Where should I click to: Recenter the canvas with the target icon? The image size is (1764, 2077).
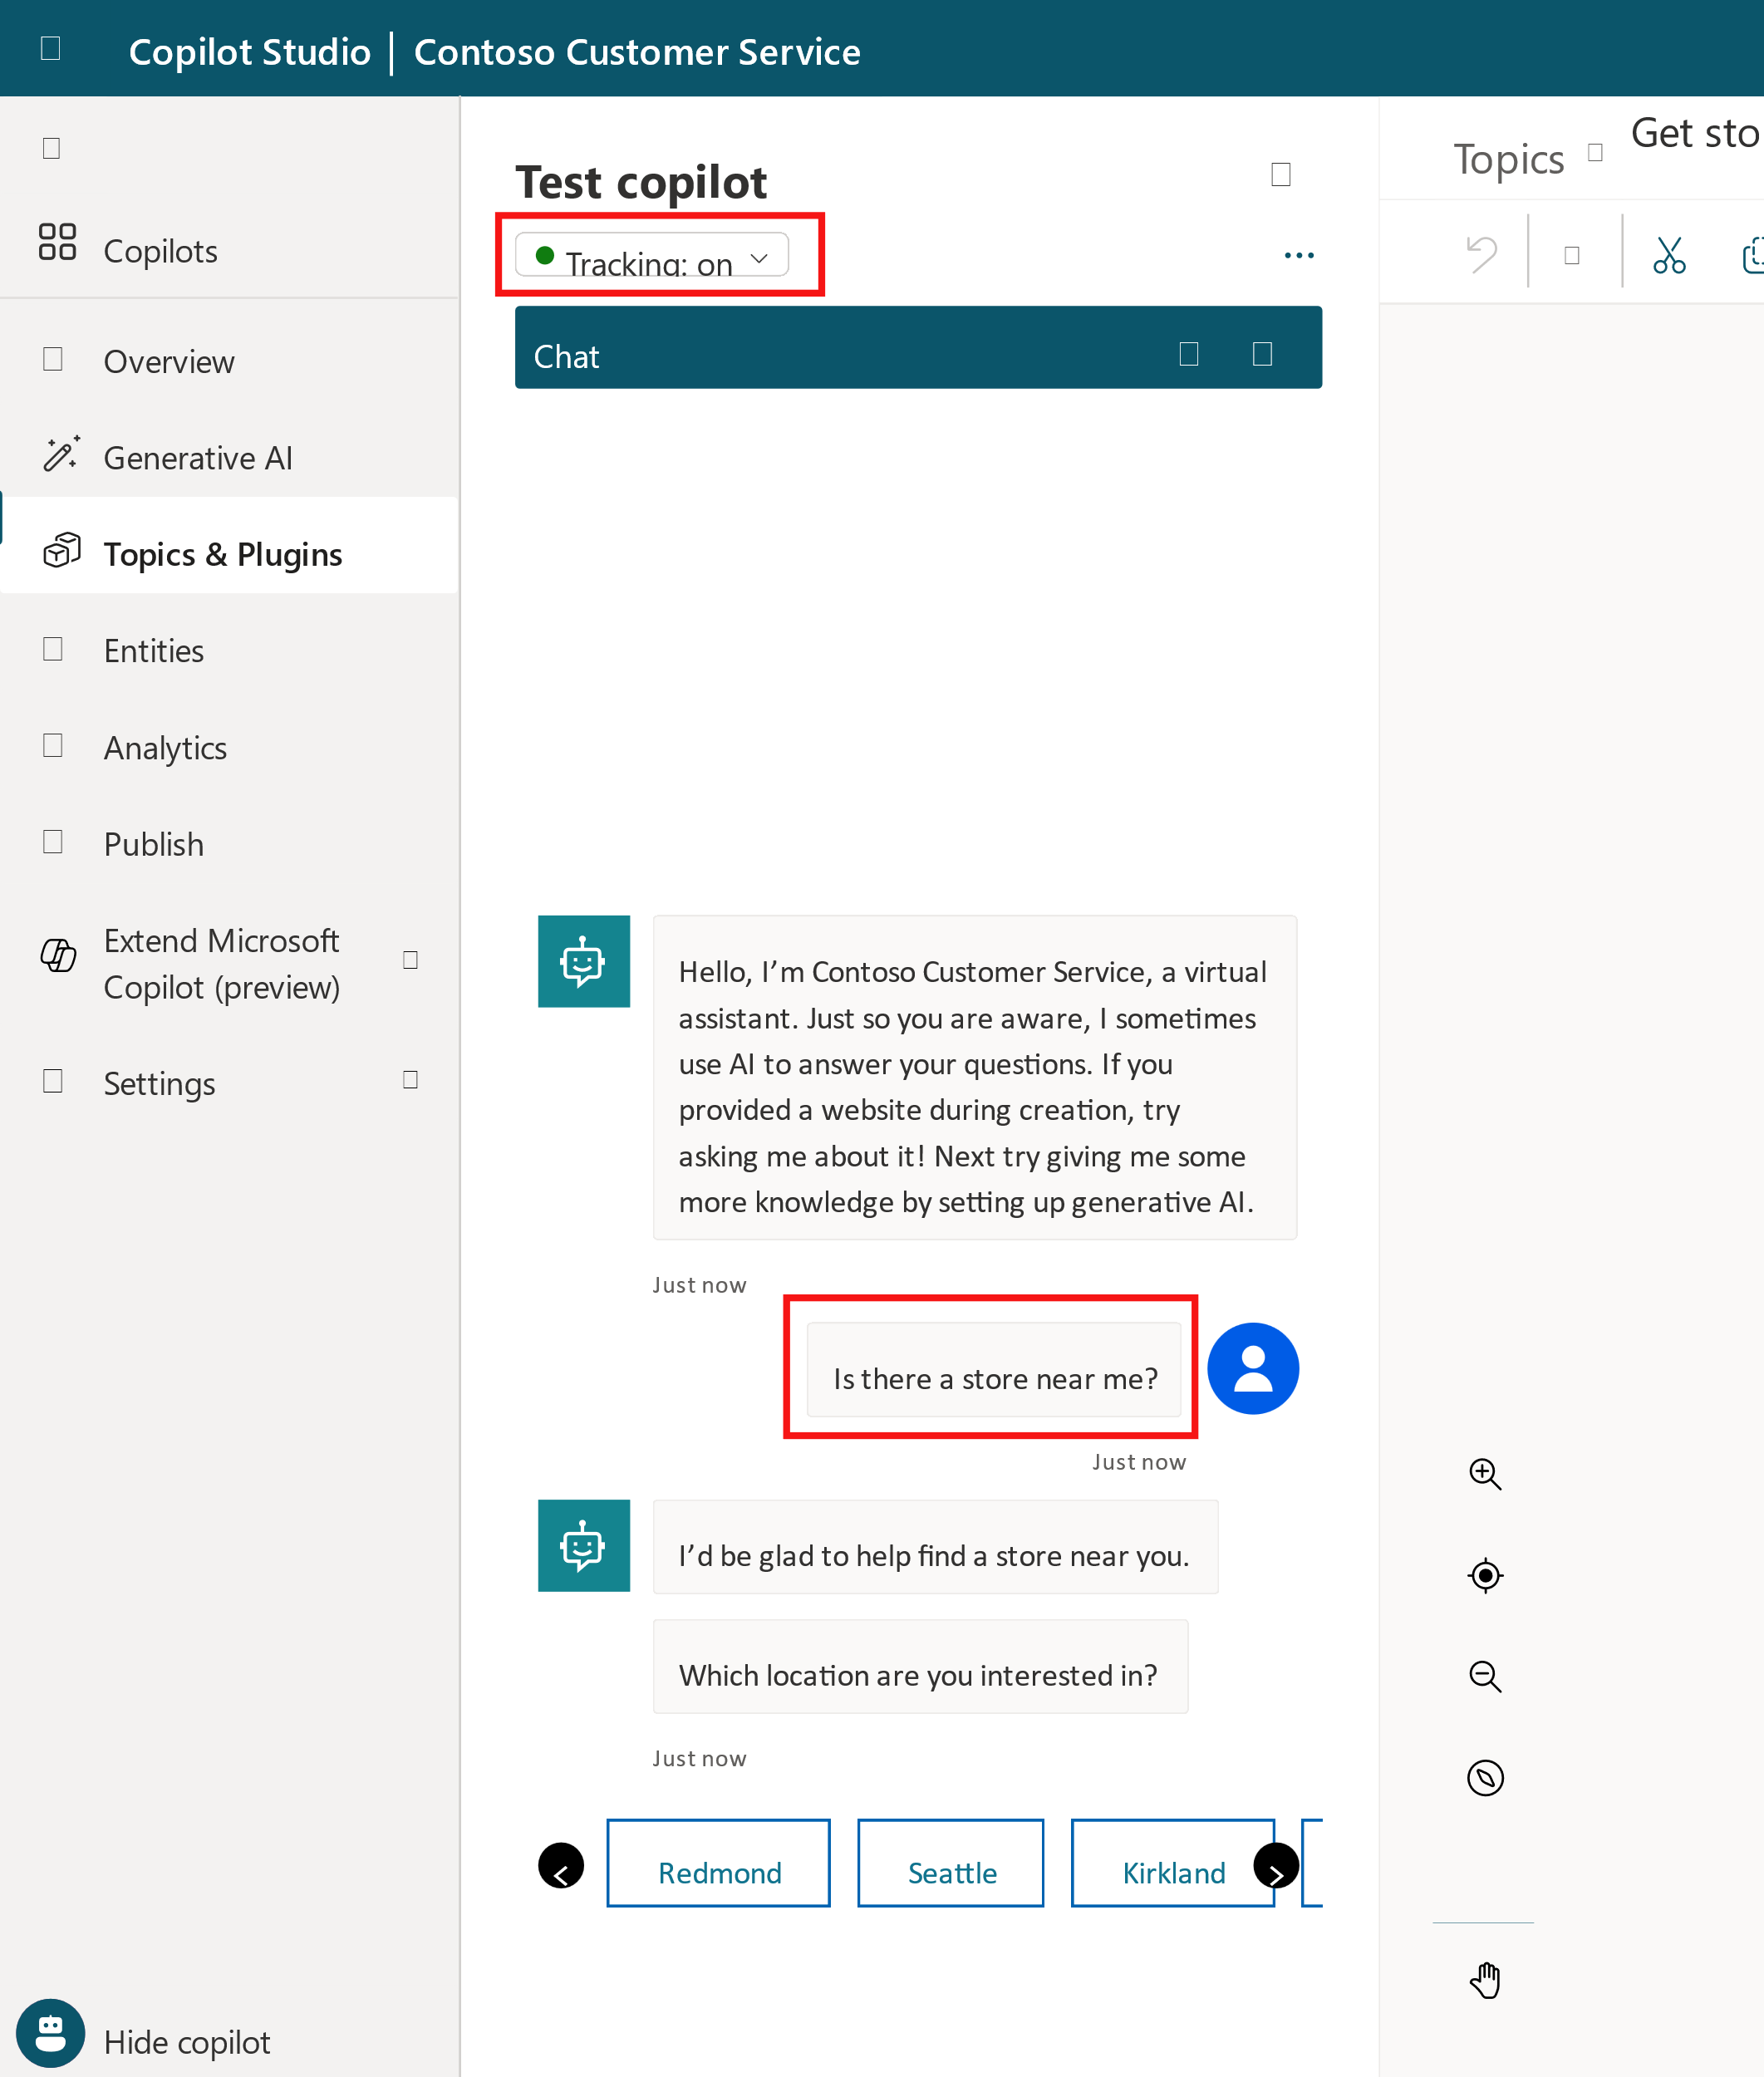click(1485, 1576)
